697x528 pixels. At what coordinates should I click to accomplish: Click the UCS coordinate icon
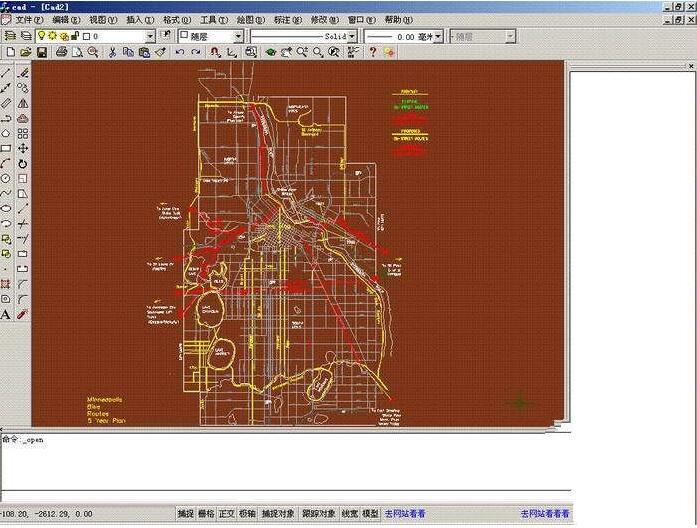(231, 52)
